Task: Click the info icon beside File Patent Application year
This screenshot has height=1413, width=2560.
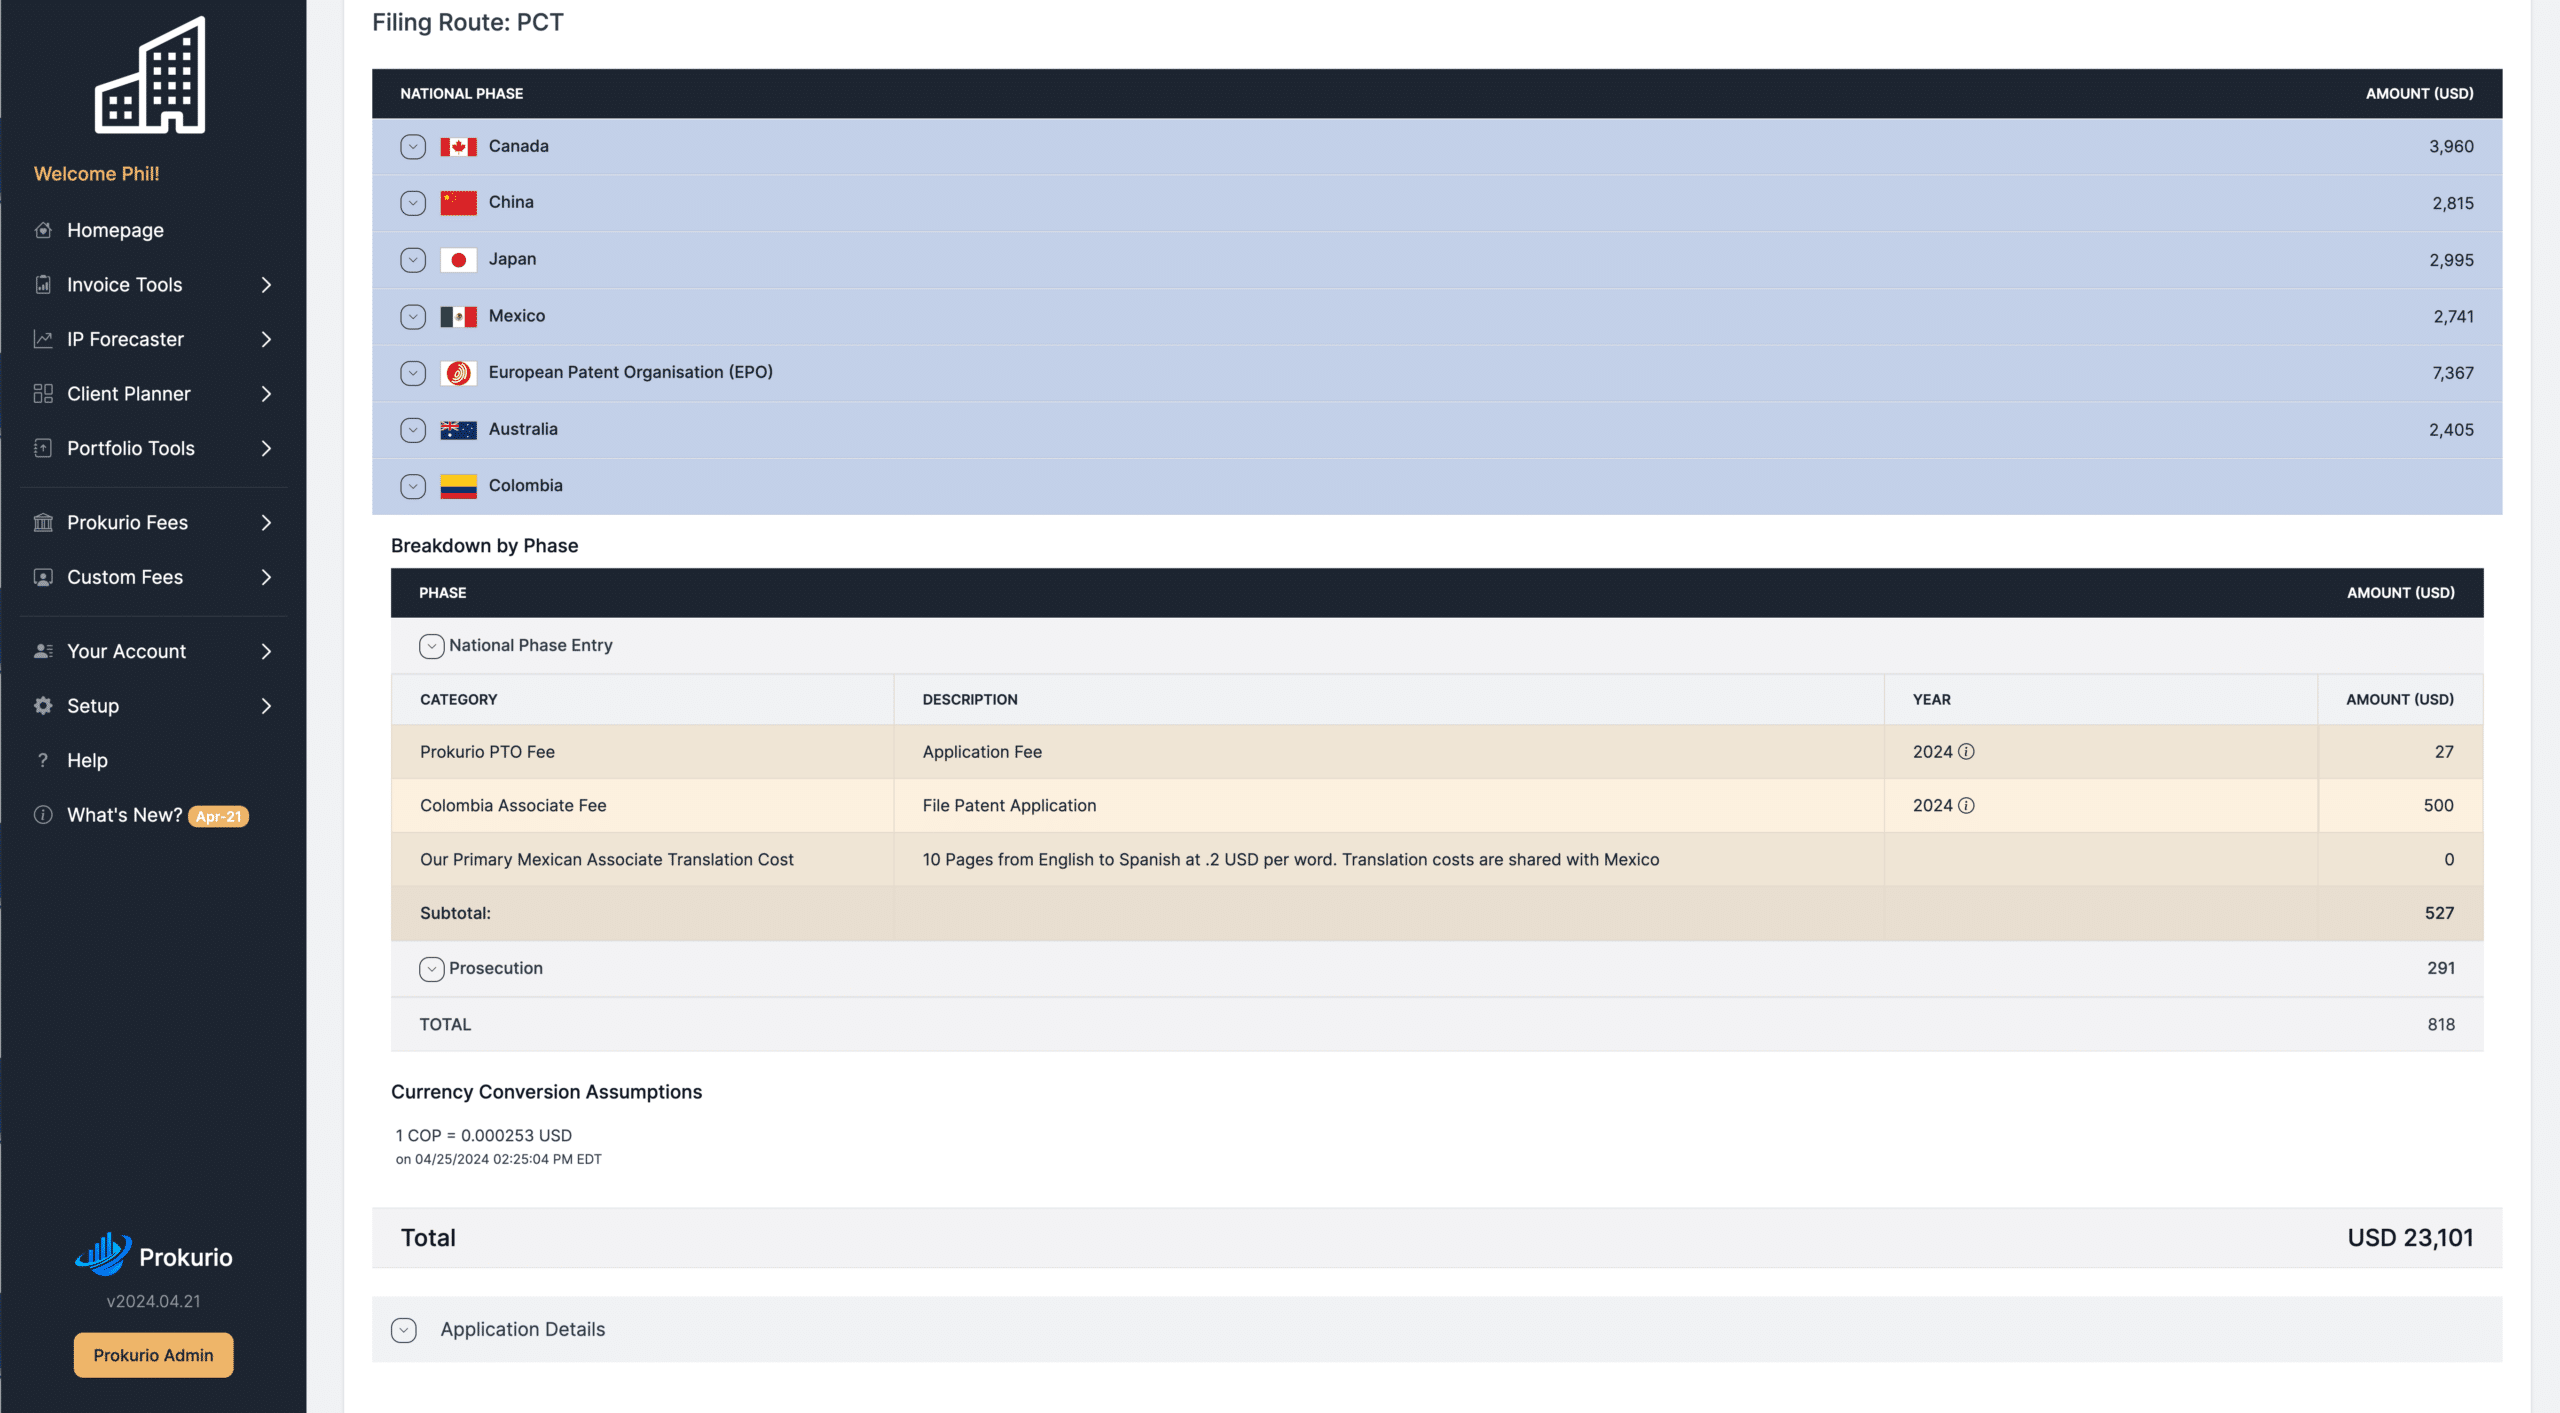Action: click(x=1966, y=806)
